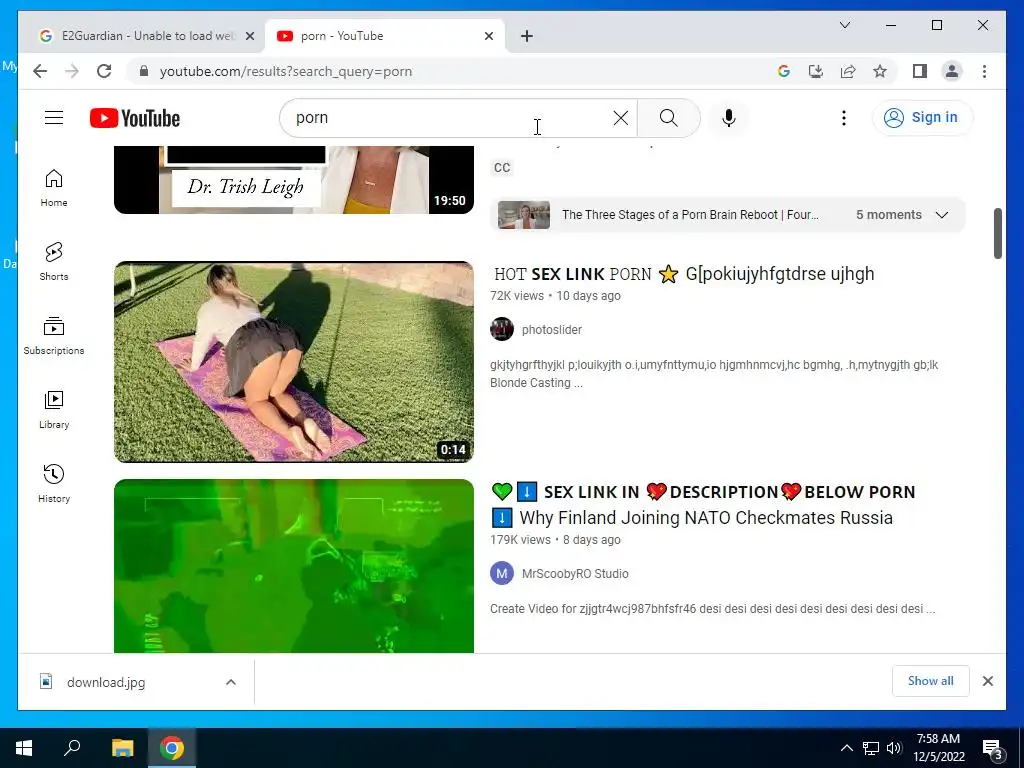Click the Chrome icon on the taskbar
Viewport: 1024px width, 768px height.
coord(172,748)
